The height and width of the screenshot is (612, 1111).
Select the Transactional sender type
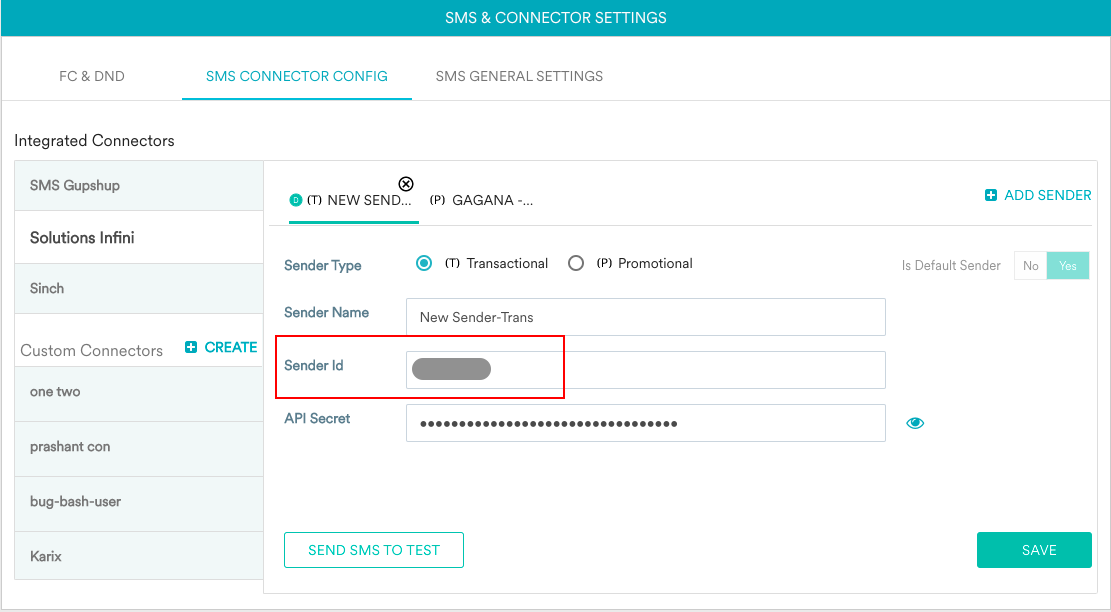coord(424,264)
